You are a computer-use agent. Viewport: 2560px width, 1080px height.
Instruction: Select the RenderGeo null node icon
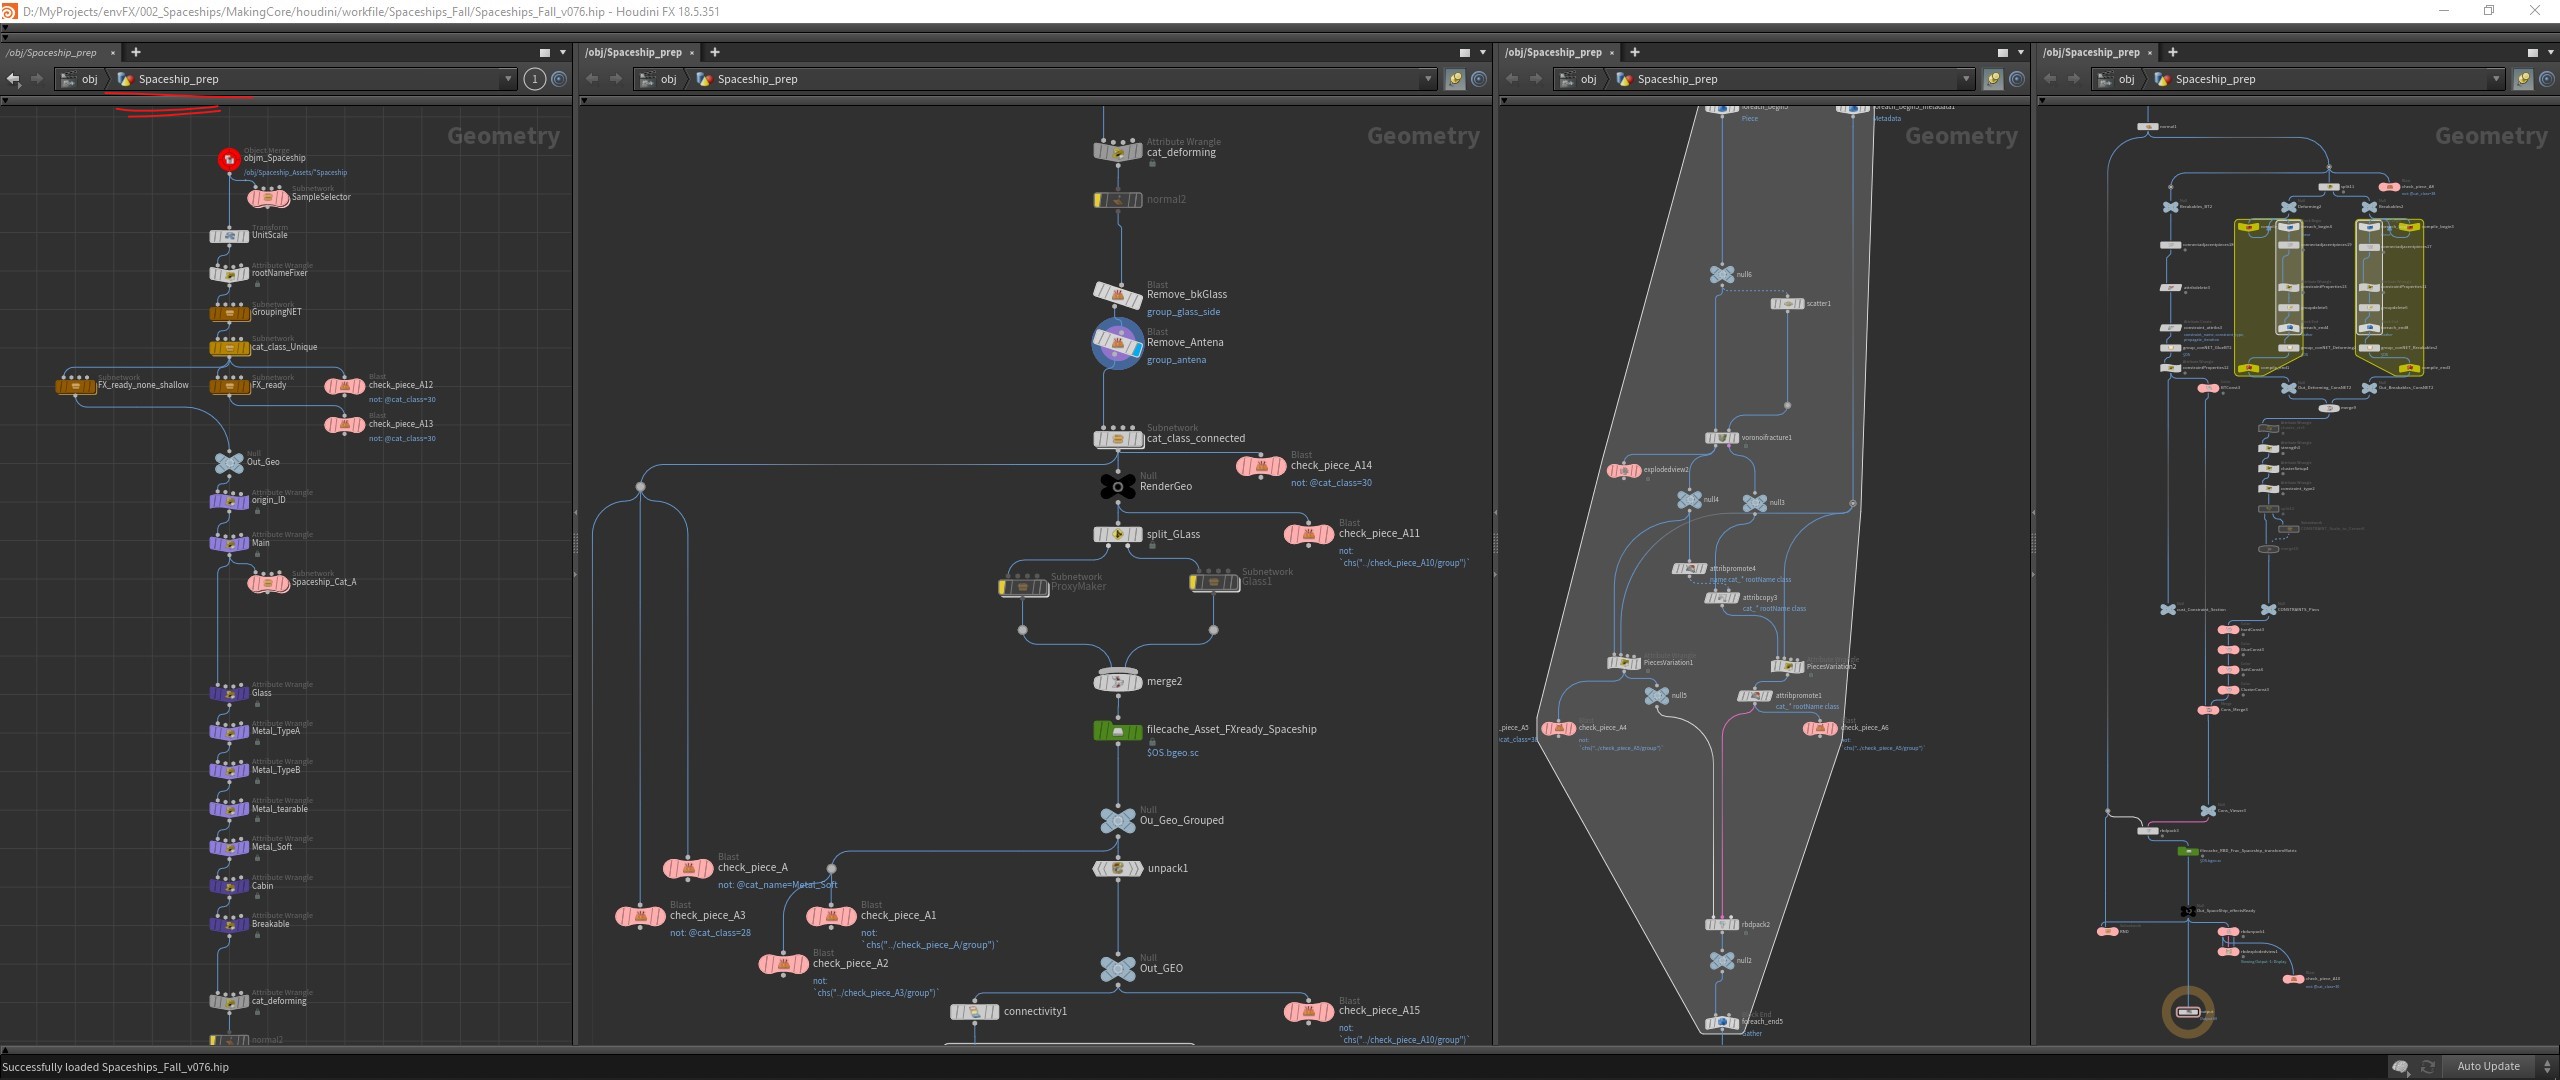(x=1117, y=487)
